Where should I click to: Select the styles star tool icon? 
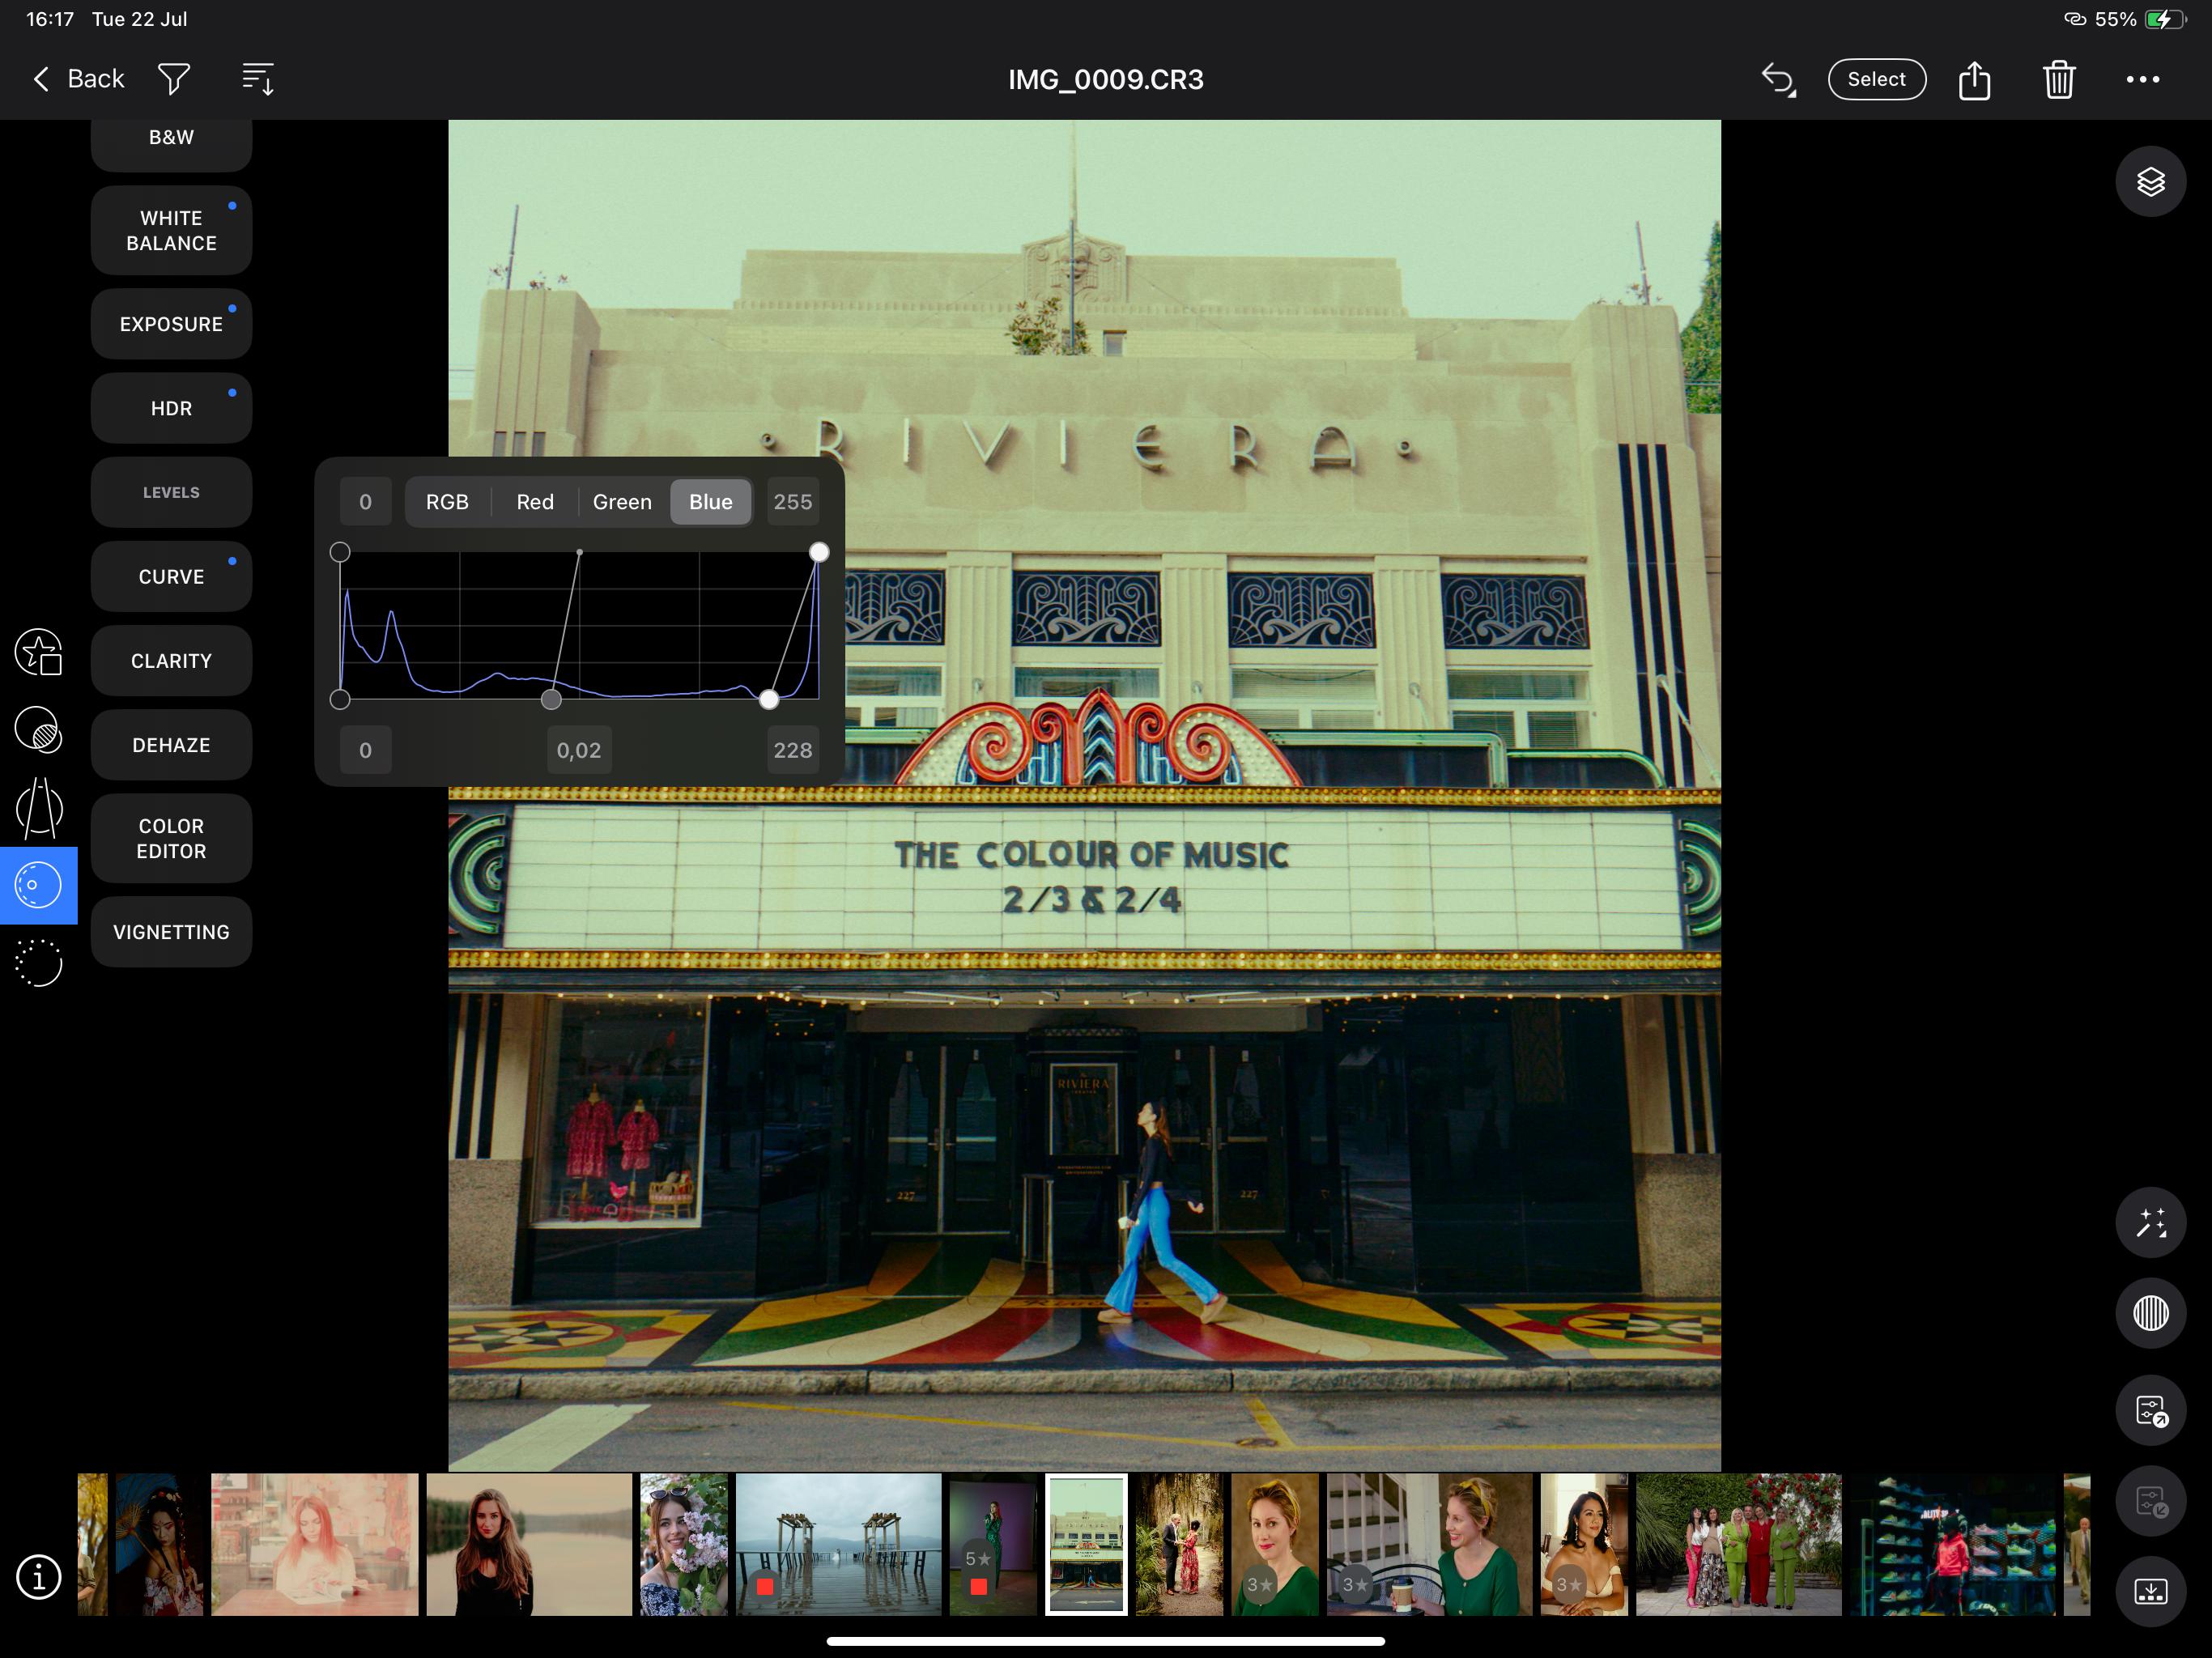click(x=39, y=652)
